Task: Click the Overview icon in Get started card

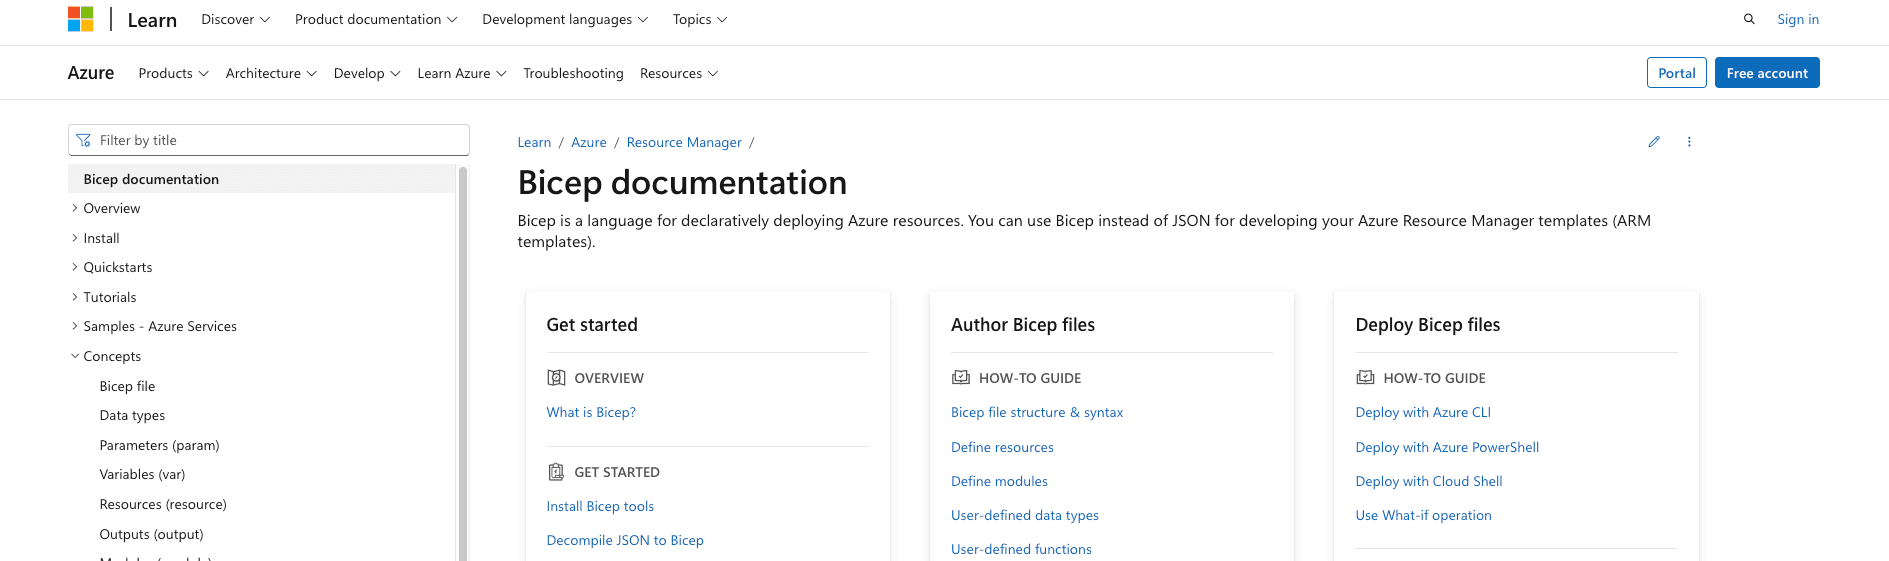Action: [556, 378]
